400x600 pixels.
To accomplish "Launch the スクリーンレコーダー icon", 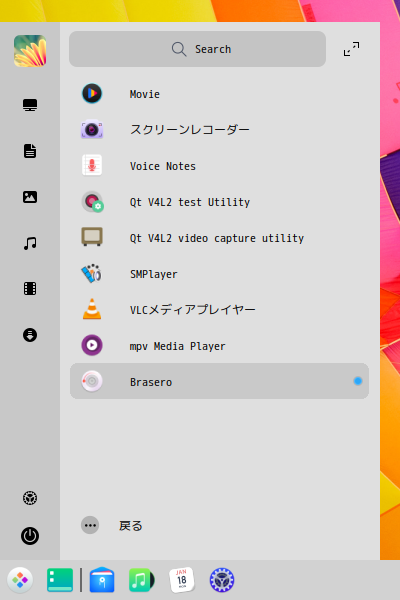I will click(x=92, y=129).
